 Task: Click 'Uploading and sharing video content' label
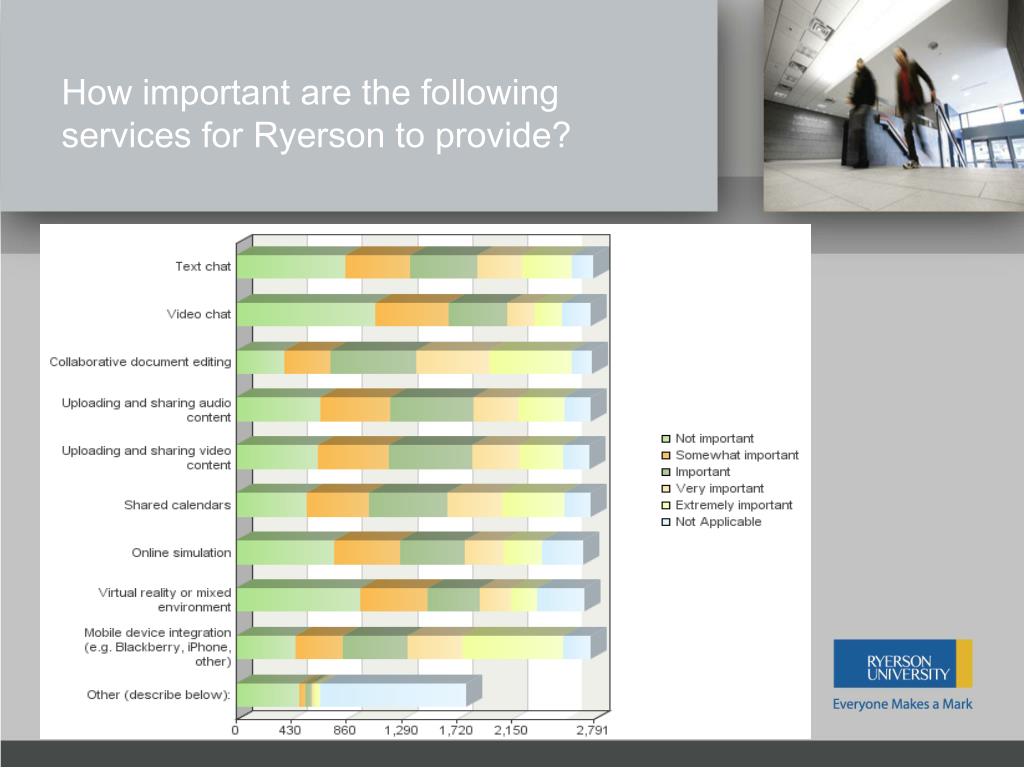click(146, 458)
